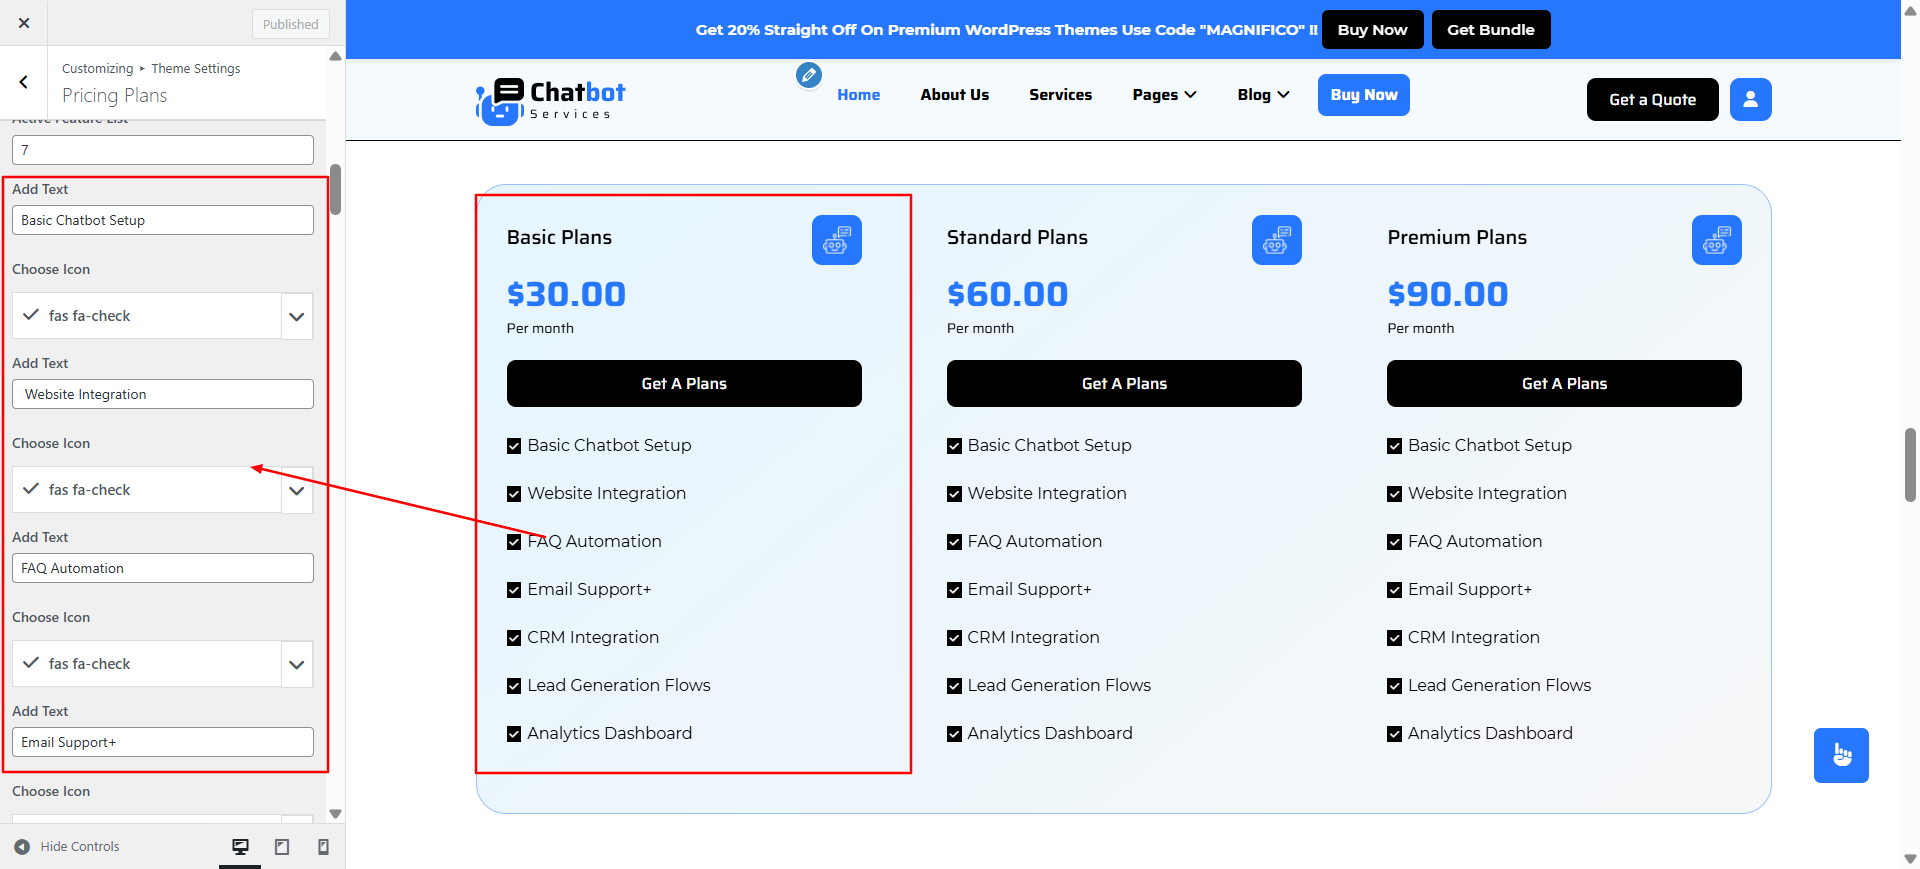This screenshot has width=1920, height=869.
Task: Open the Services menu item
Action: (1061, 95)
